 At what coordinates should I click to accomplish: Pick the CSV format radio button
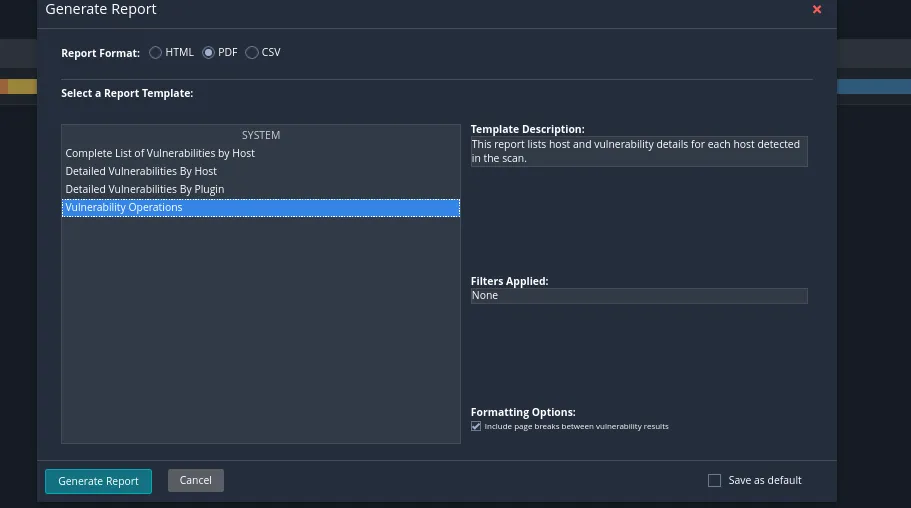(252, 52)
